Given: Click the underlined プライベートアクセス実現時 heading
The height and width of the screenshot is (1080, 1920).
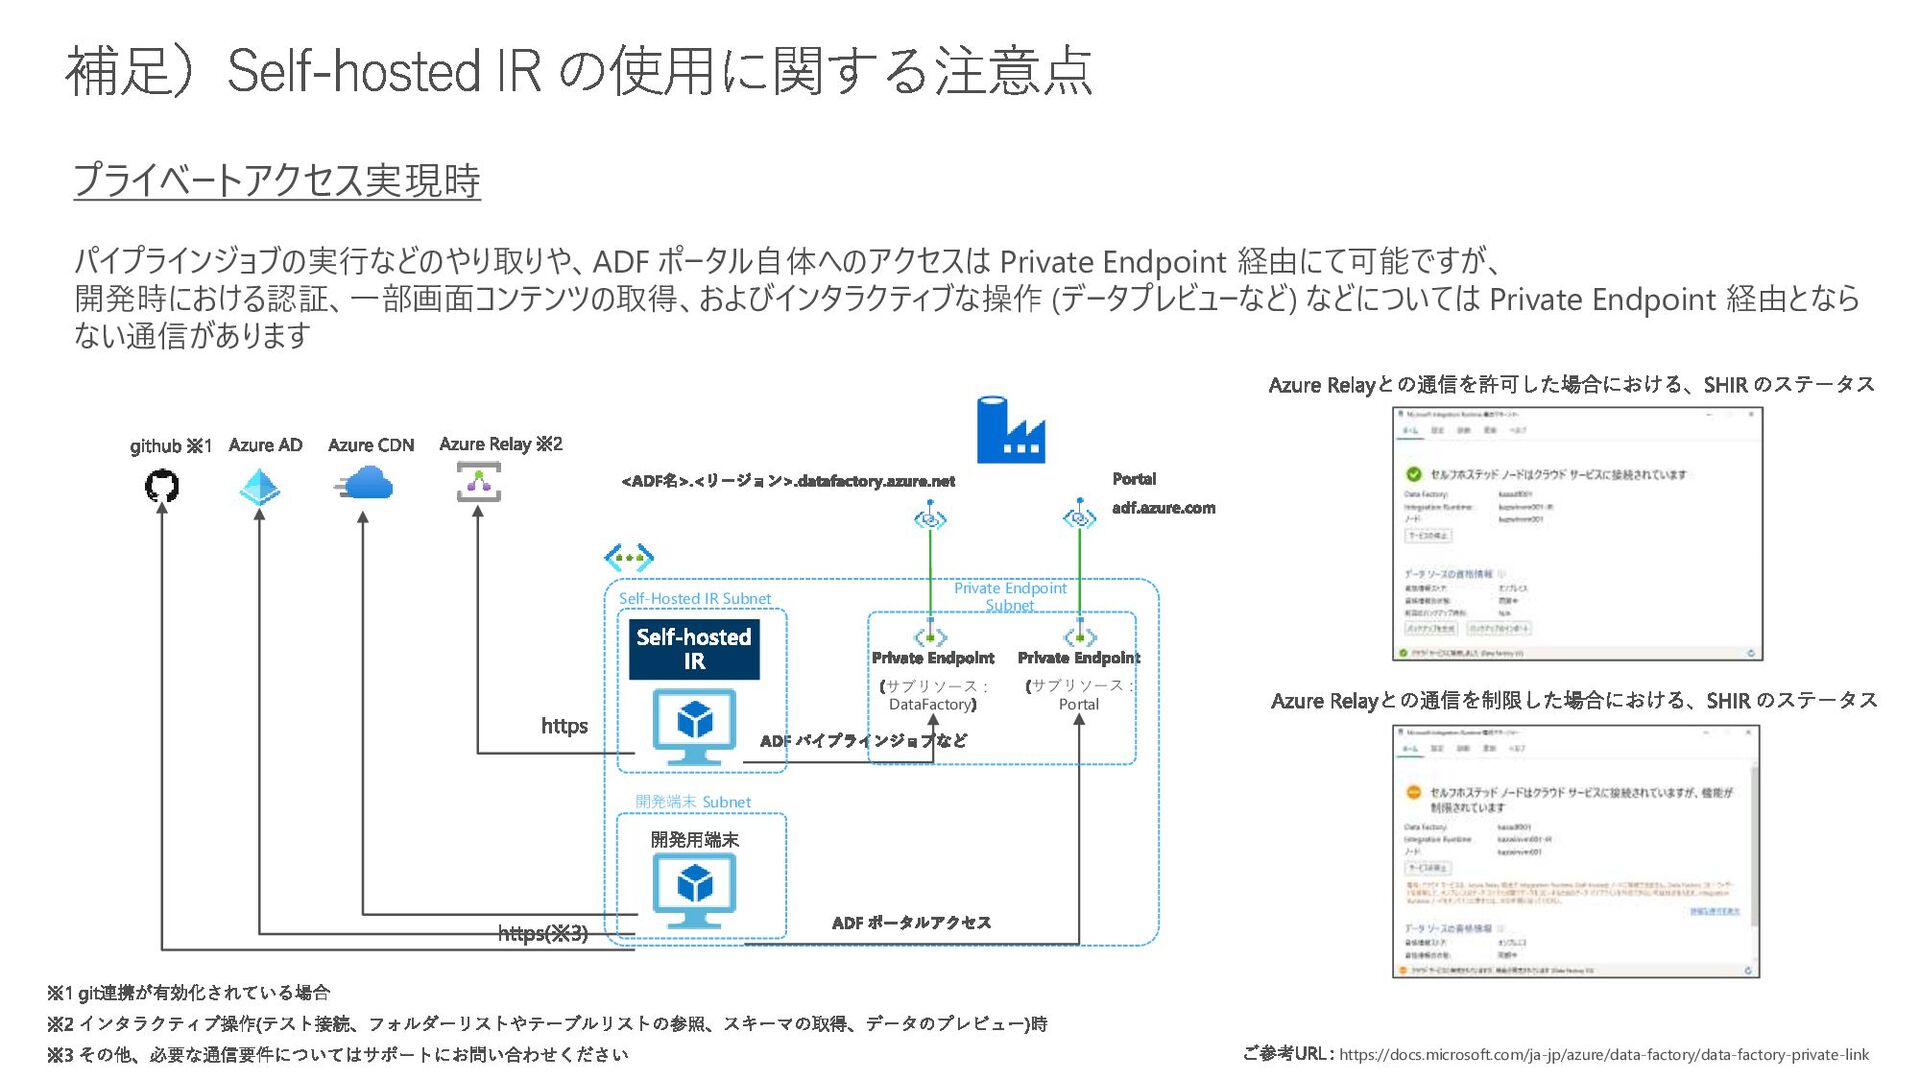Looking at the screenshot, I should tap(277, 181).
